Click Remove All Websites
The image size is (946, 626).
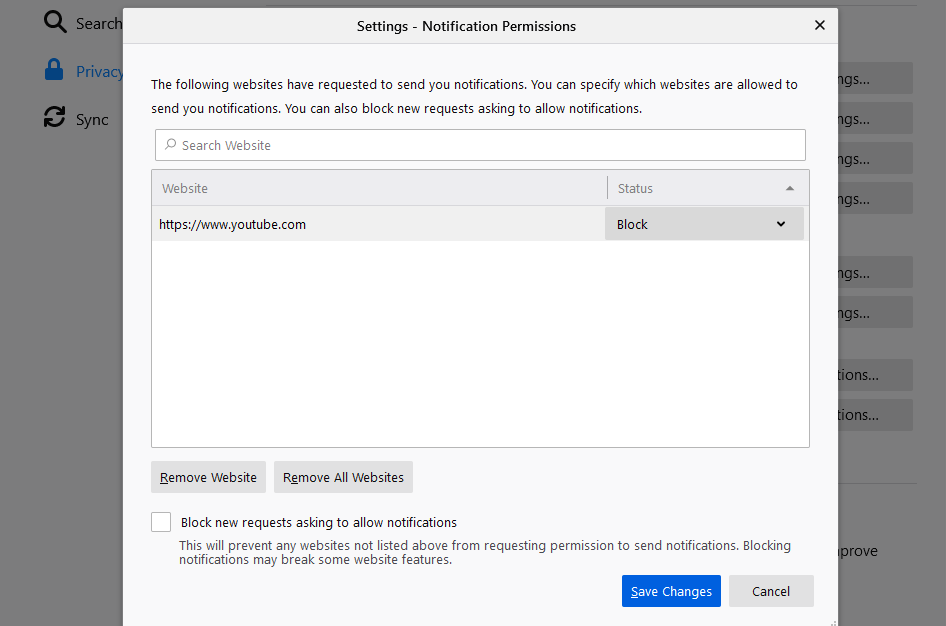[x=343, y=477]
